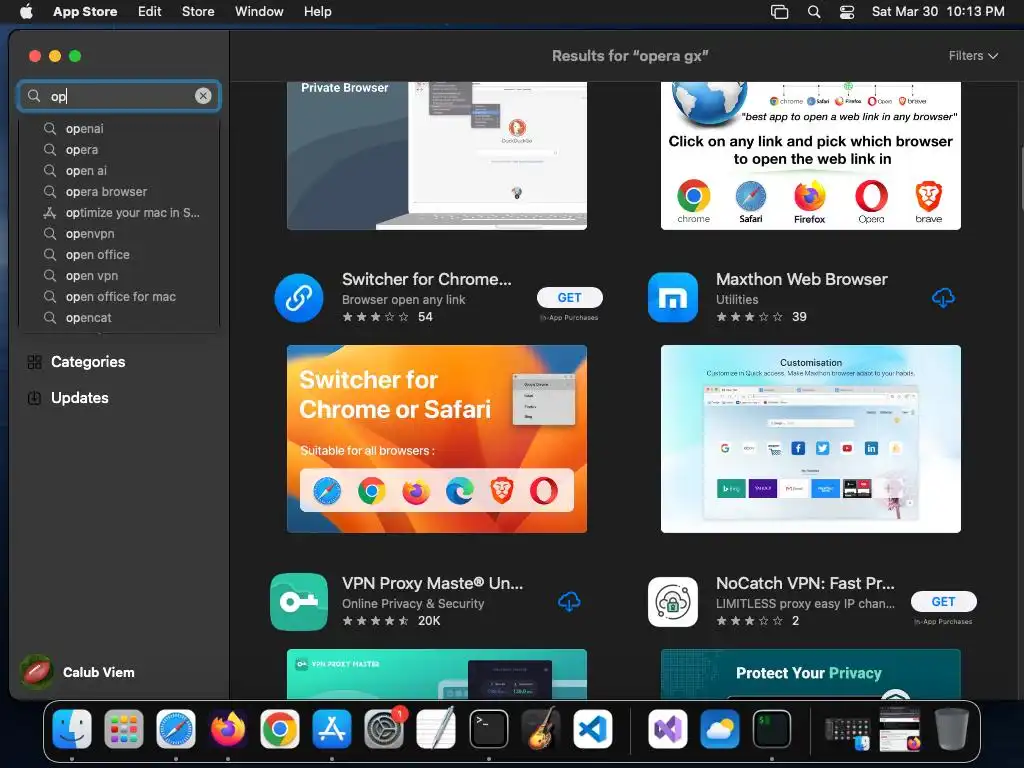
Task: Open the Store menu
Action: click(x=198, y=12)
